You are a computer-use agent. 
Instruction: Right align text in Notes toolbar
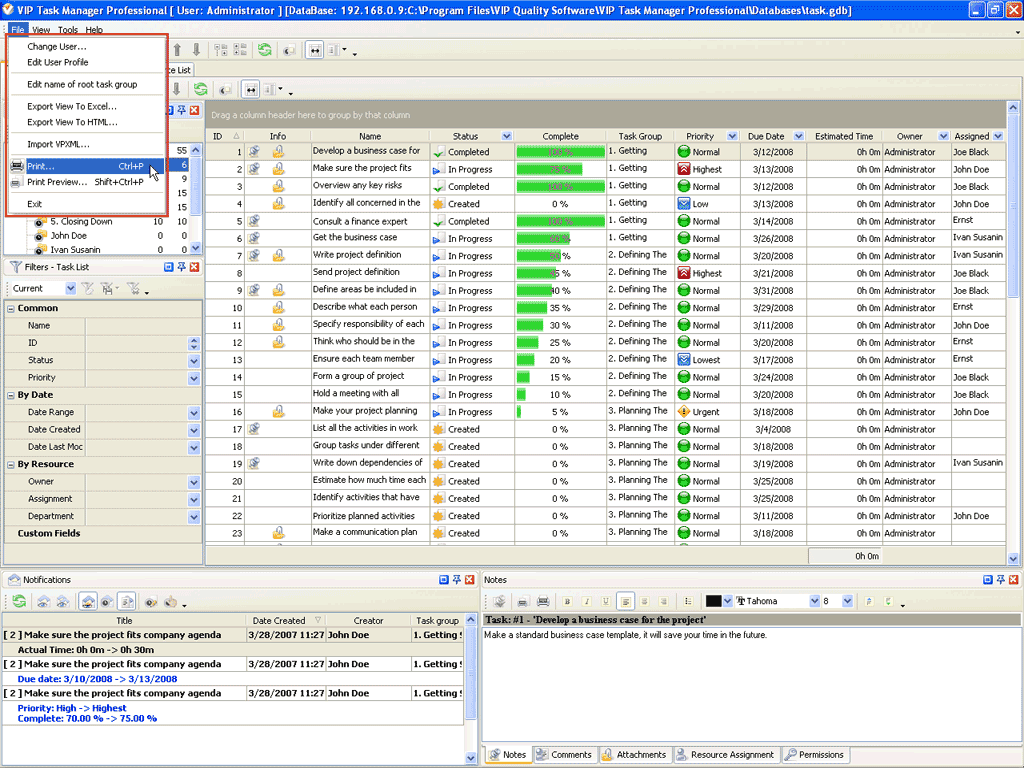[664, 601]
